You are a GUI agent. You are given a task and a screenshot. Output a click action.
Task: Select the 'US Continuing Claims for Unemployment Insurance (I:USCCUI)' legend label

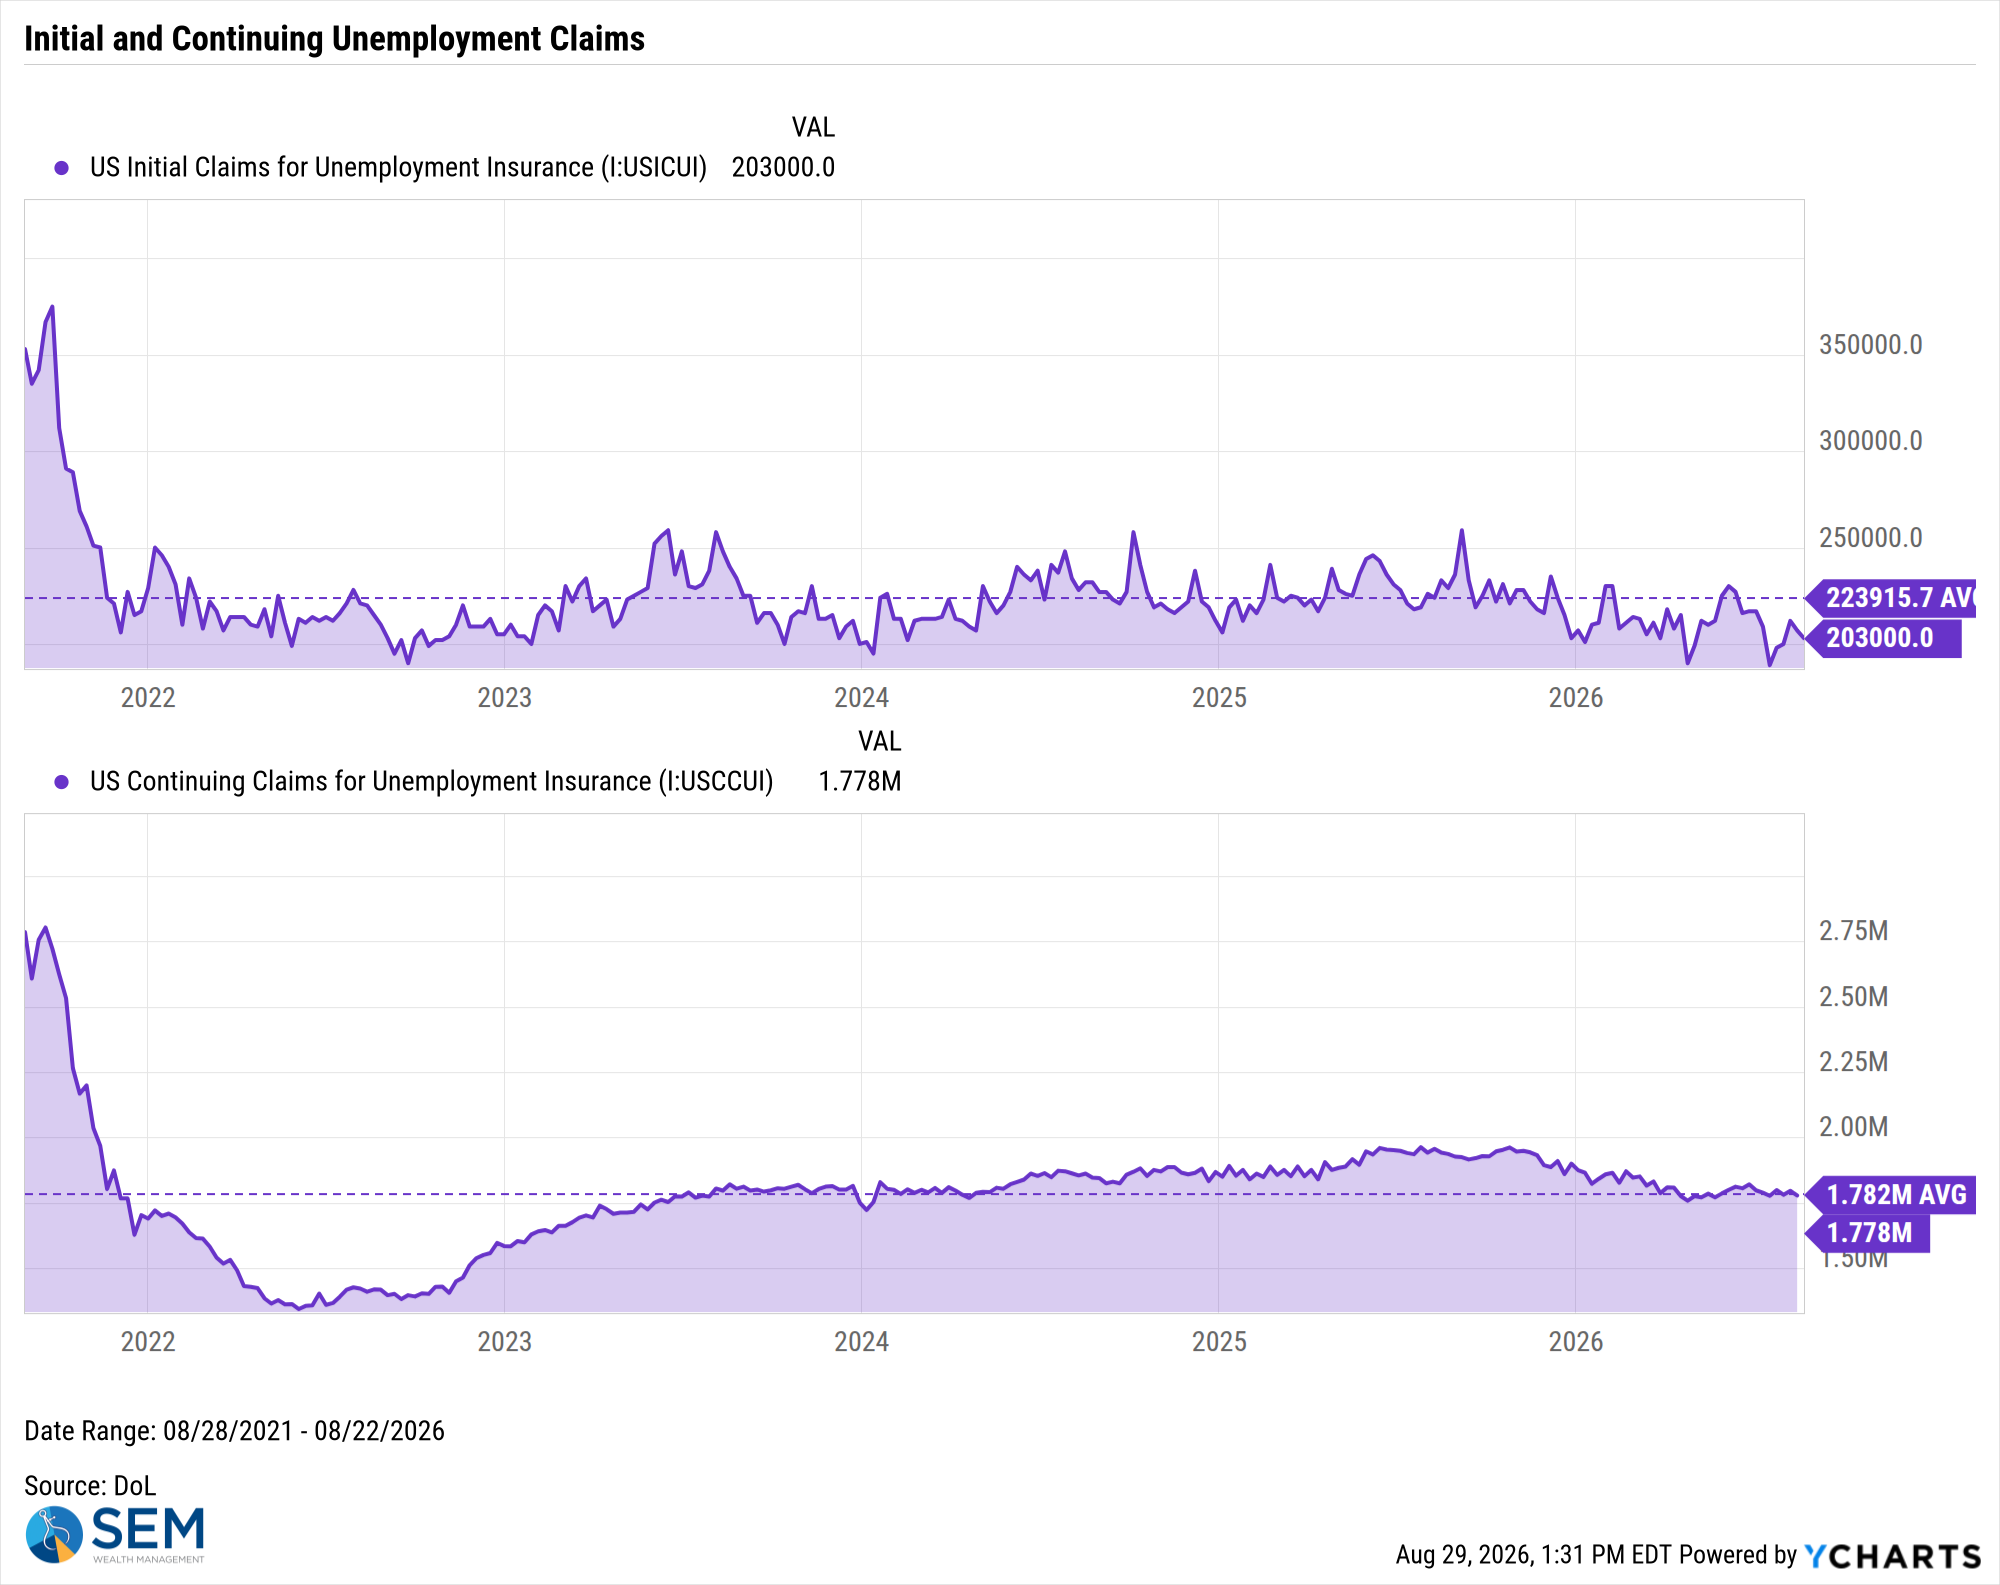click(x=432, y=781)
